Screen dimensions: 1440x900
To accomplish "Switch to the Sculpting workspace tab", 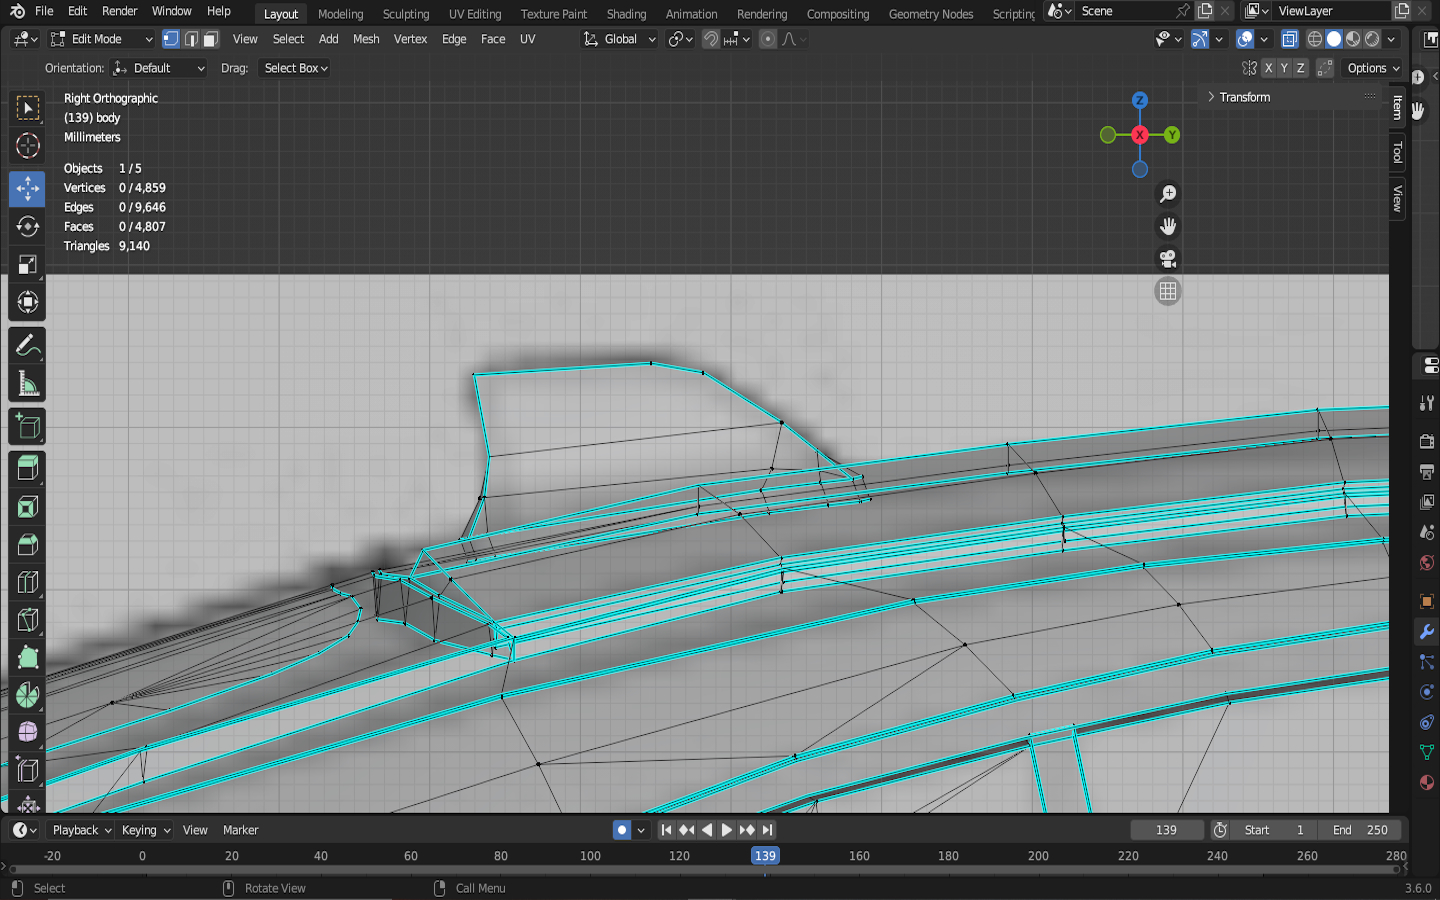I will click(x=405, y=14).
